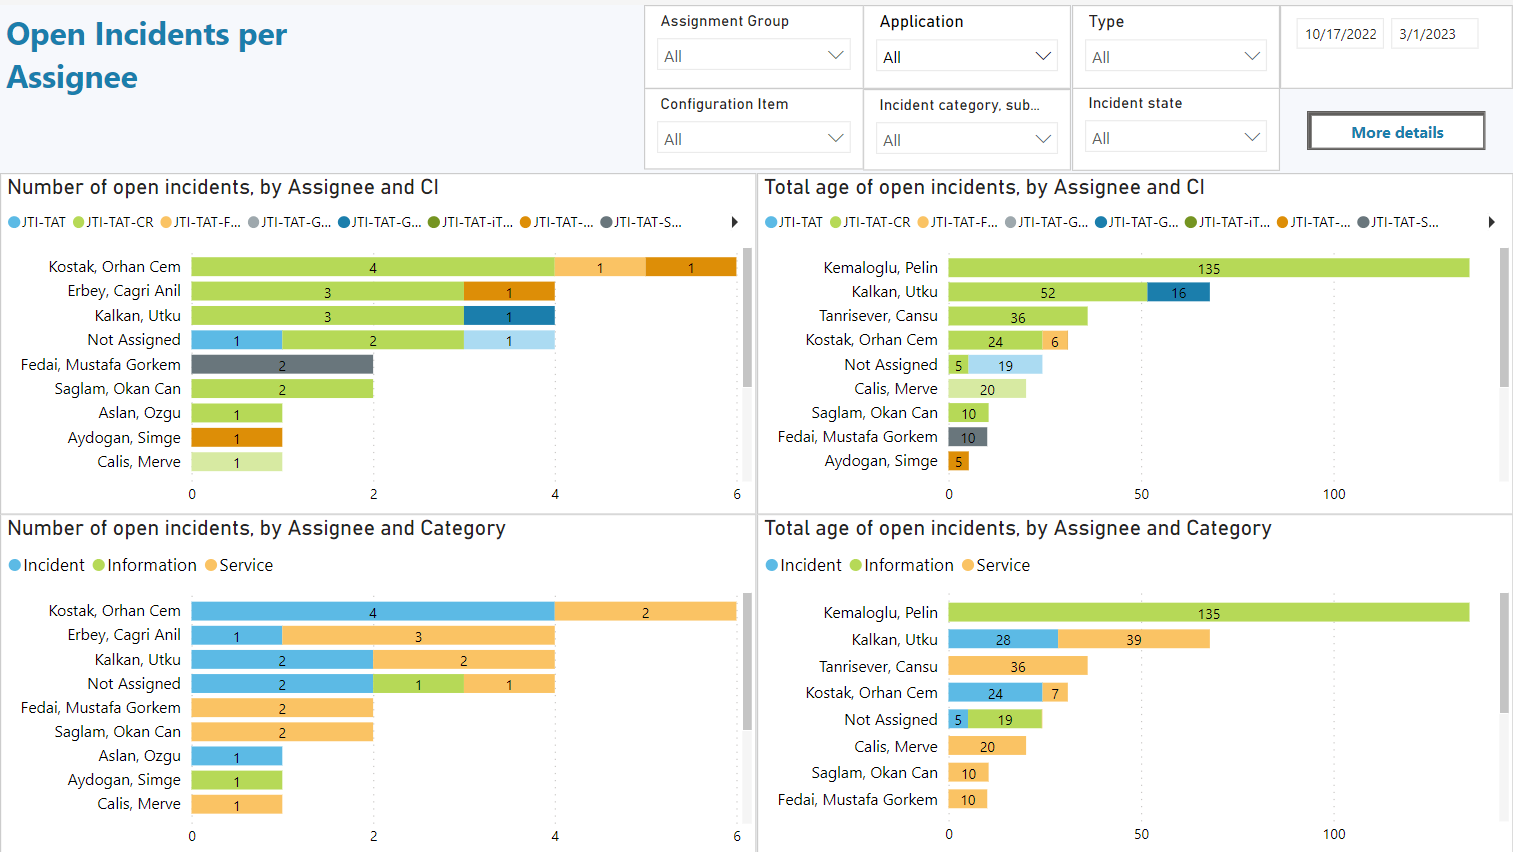Click Erbey, Cagri Anil Service bar showing 3

[x=418, y=635]
